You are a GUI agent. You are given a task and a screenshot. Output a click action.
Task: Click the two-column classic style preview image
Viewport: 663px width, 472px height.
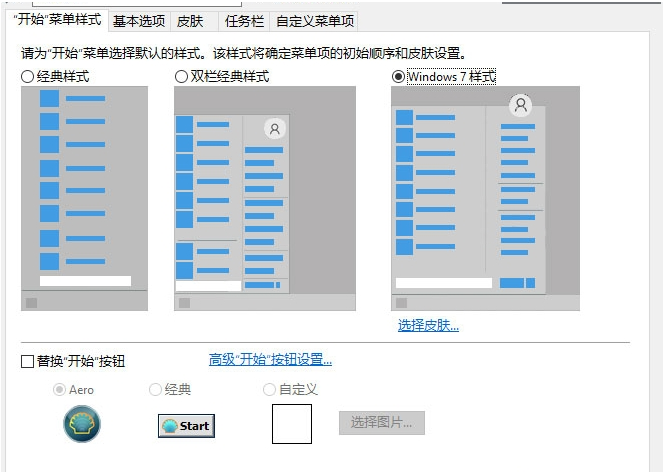click(x=265, y=198)
